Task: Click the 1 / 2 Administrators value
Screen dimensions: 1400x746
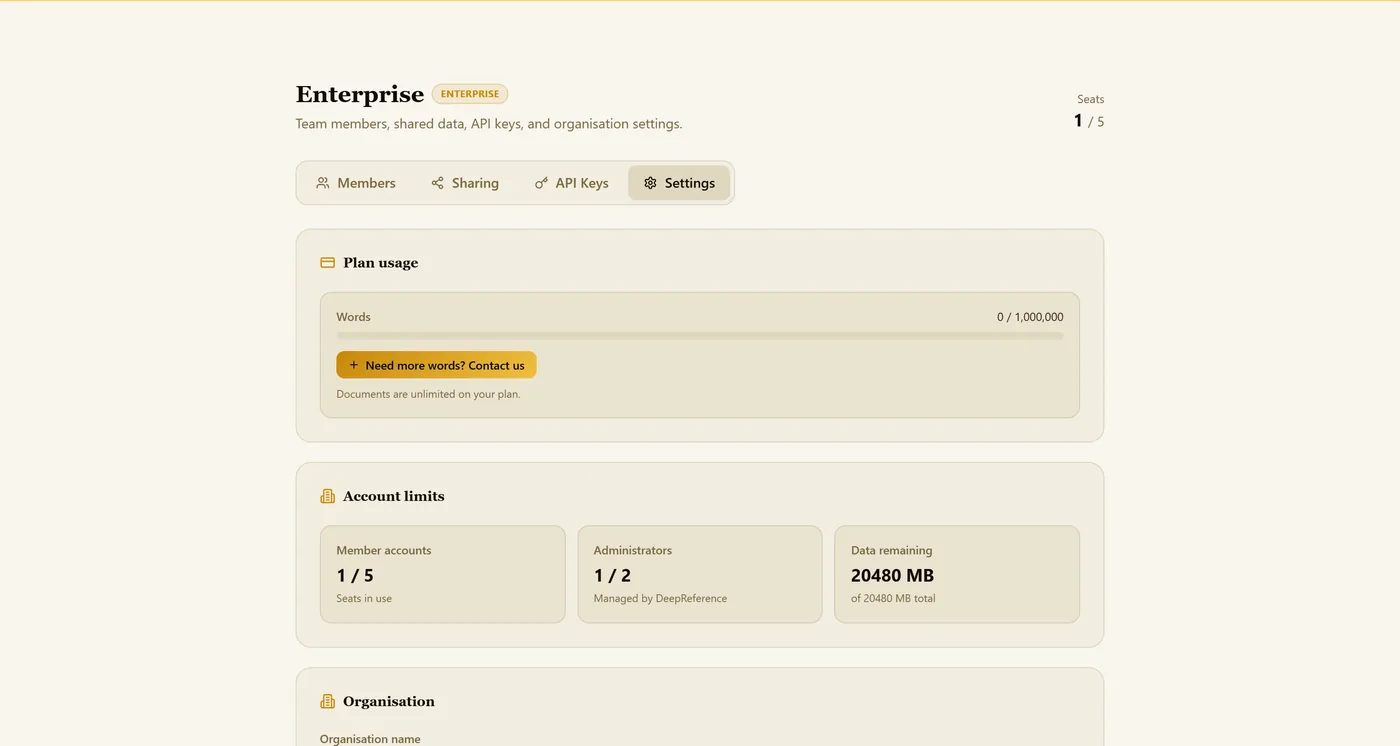Action: [x=612, y=575]
